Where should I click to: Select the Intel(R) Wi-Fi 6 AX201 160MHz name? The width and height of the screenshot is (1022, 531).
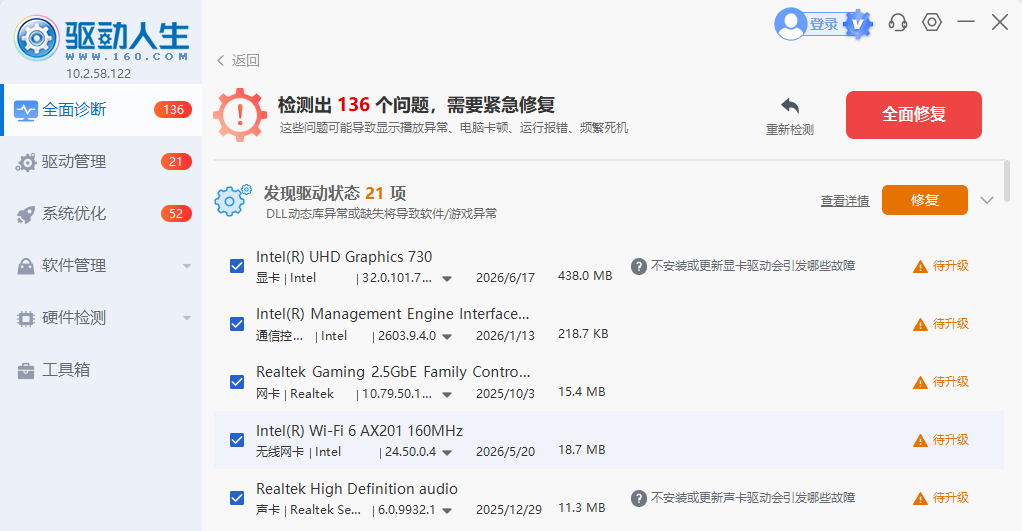click(x=359, y=431)
